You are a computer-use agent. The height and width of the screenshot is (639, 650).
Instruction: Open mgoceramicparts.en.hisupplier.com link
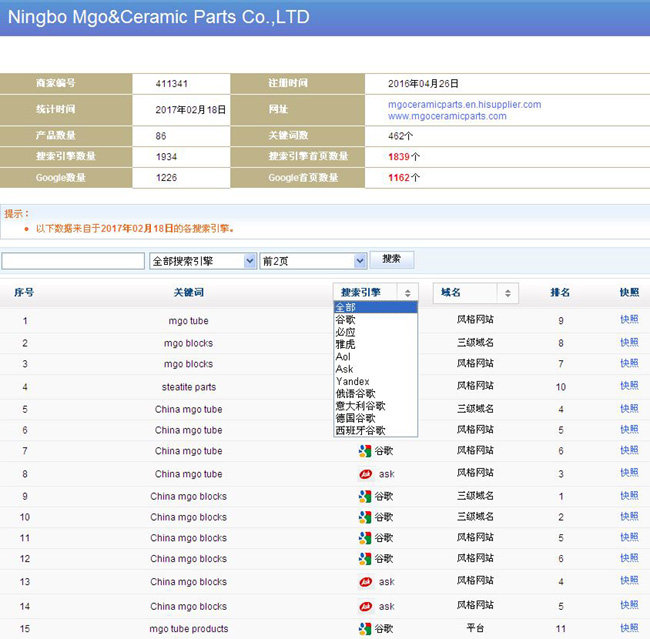[x=464, y=104]
